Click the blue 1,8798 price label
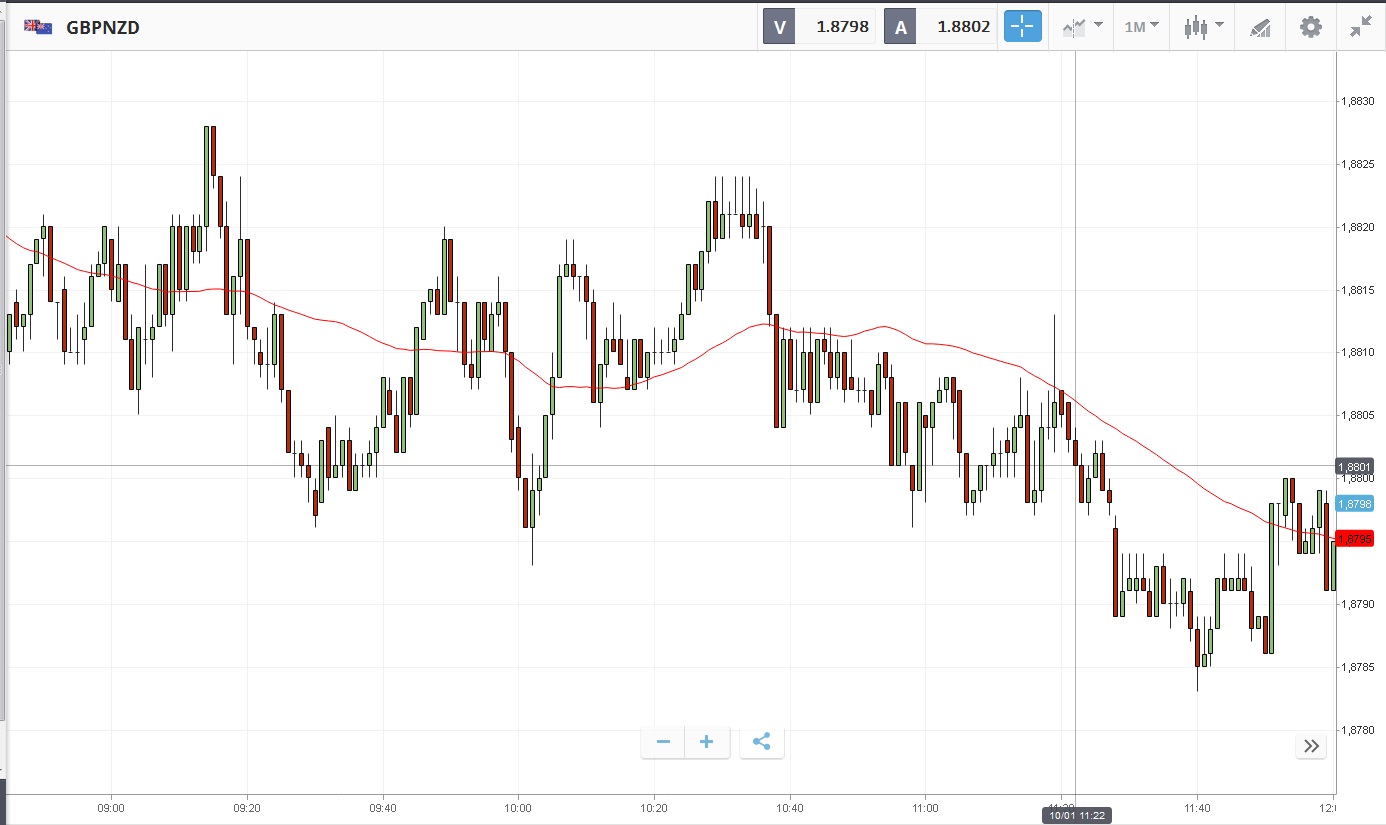Screen dimensions: 1386x825 (1354, 504)
